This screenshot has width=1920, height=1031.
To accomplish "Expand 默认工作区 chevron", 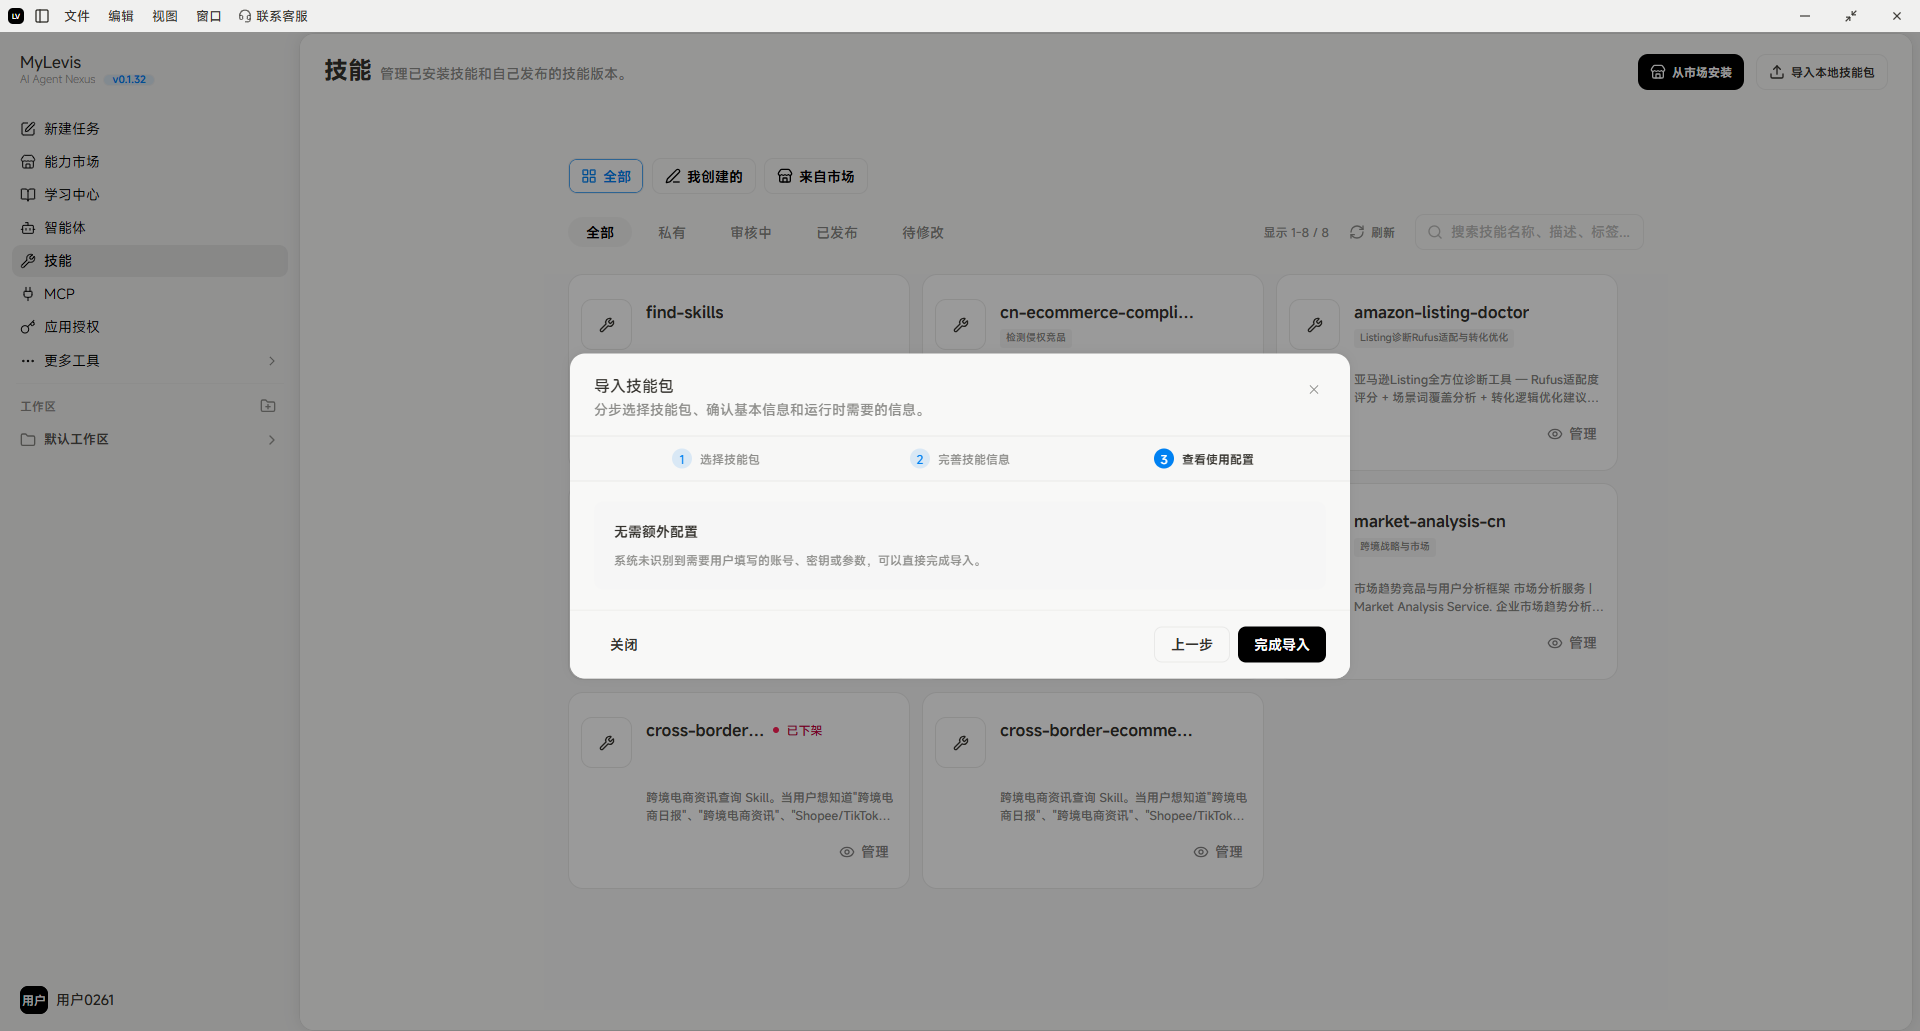I will [272, 440].
